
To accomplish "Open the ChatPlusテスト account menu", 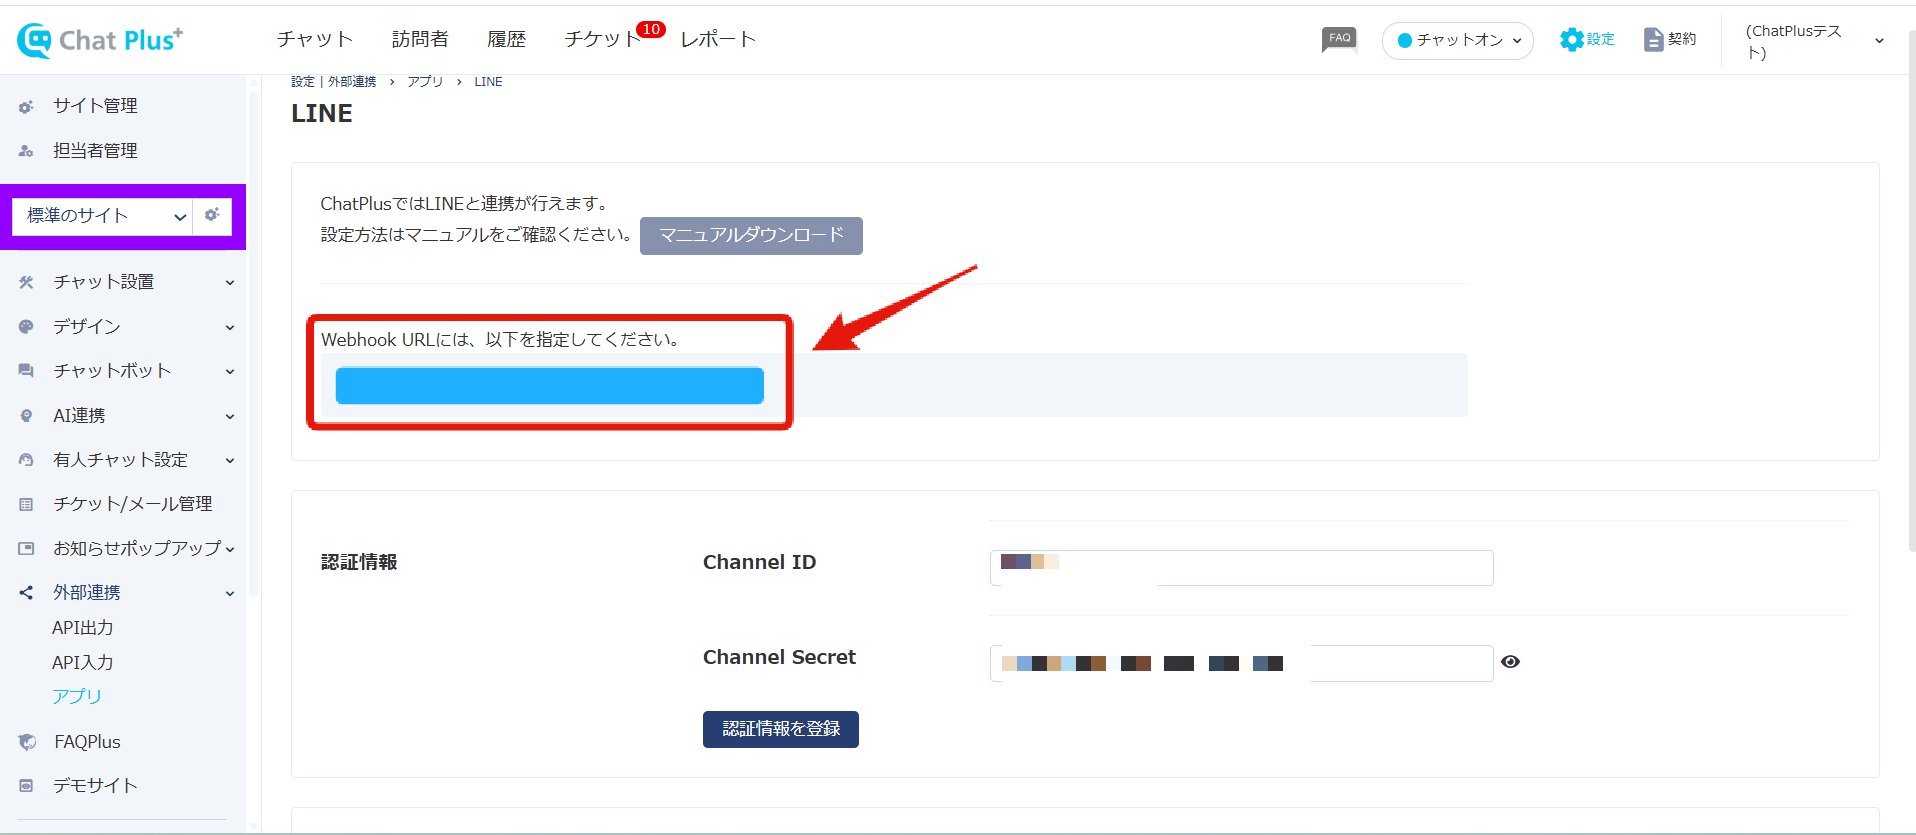I will [1814, 41].
